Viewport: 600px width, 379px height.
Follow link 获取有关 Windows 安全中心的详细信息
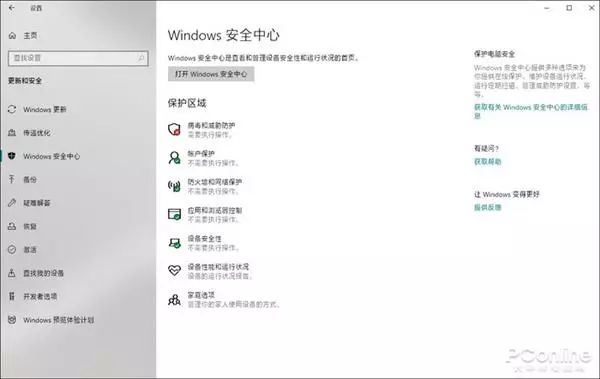[x=531, y=111]
